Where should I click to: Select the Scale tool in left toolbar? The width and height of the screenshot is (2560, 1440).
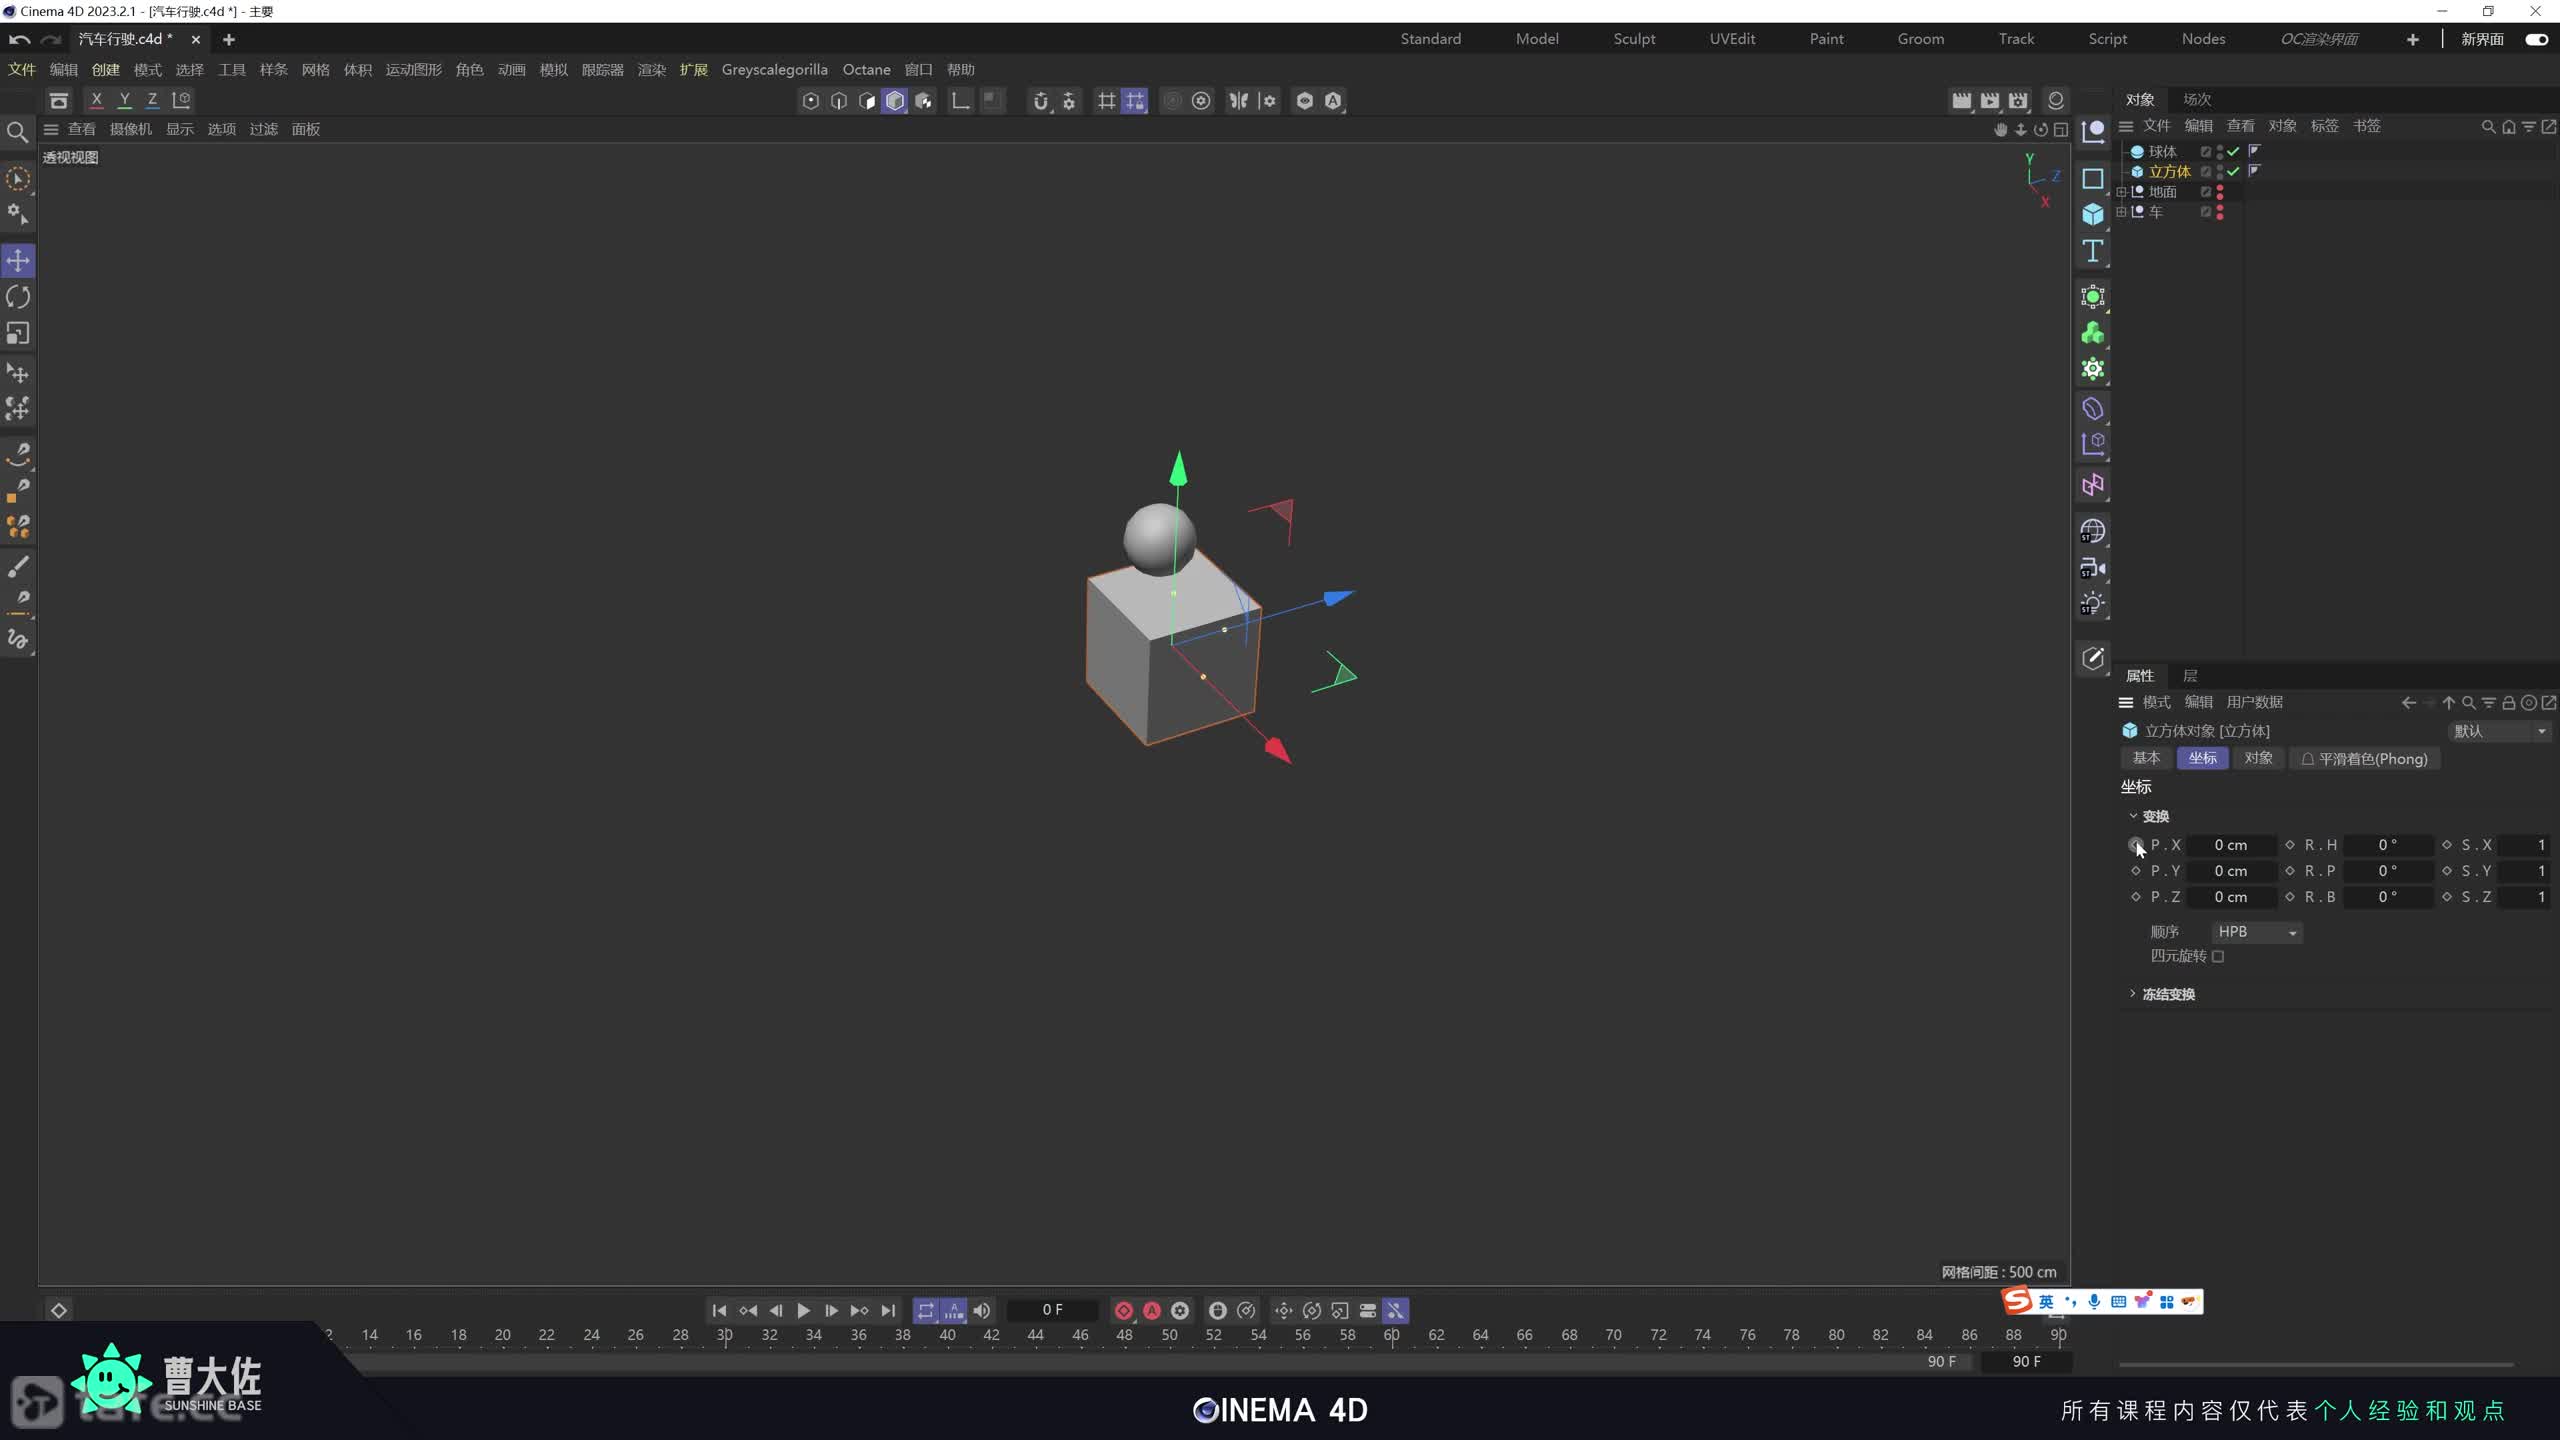(18, 333)
